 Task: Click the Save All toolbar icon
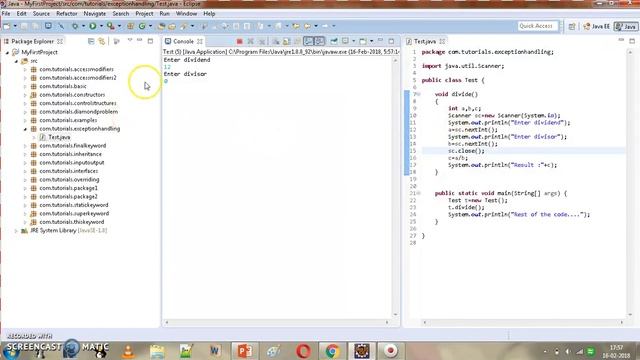click(36, 26)
